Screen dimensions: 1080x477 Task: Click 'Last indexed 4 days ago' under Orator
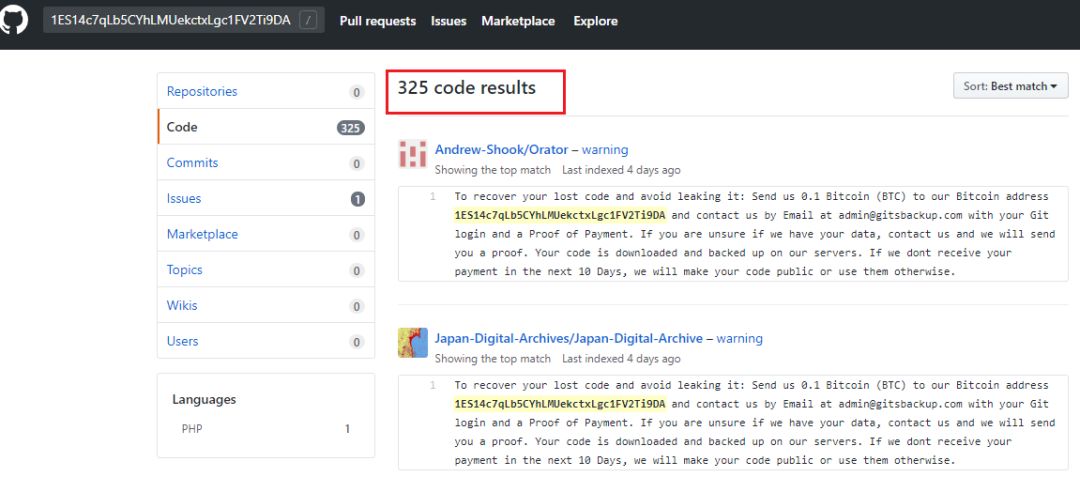621,169
